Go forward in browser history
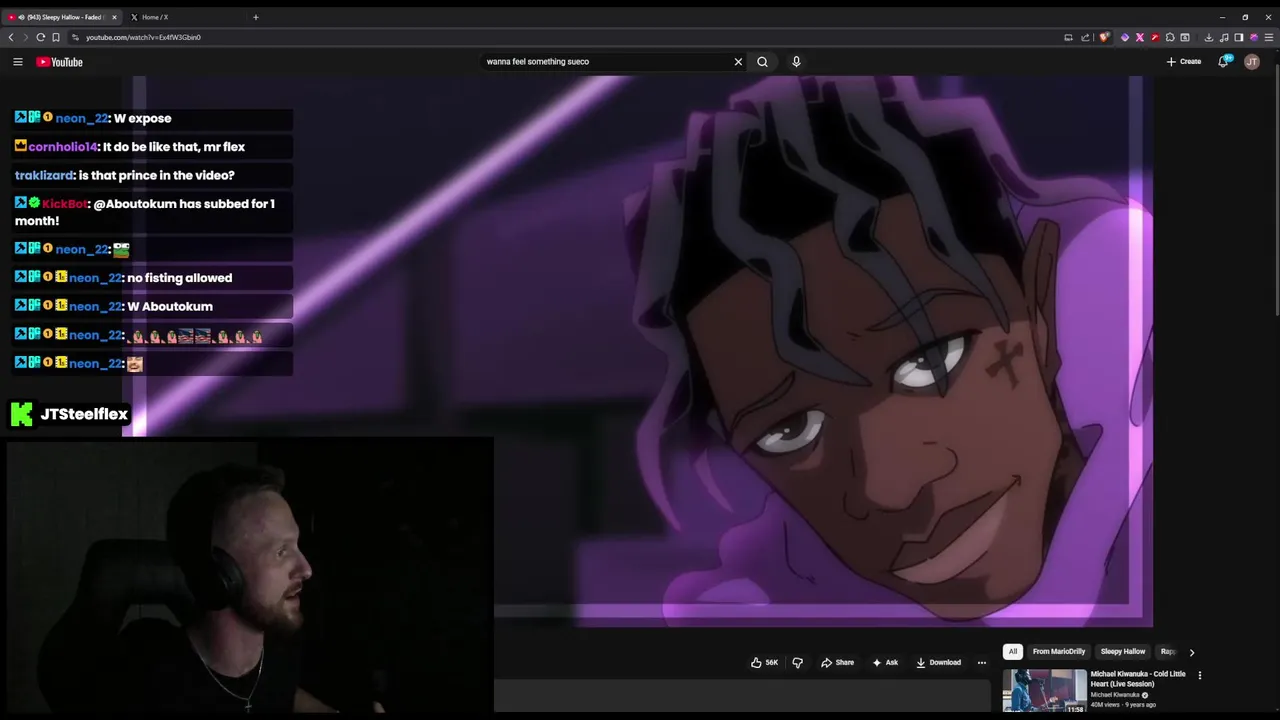 click(x=25, y=37)
